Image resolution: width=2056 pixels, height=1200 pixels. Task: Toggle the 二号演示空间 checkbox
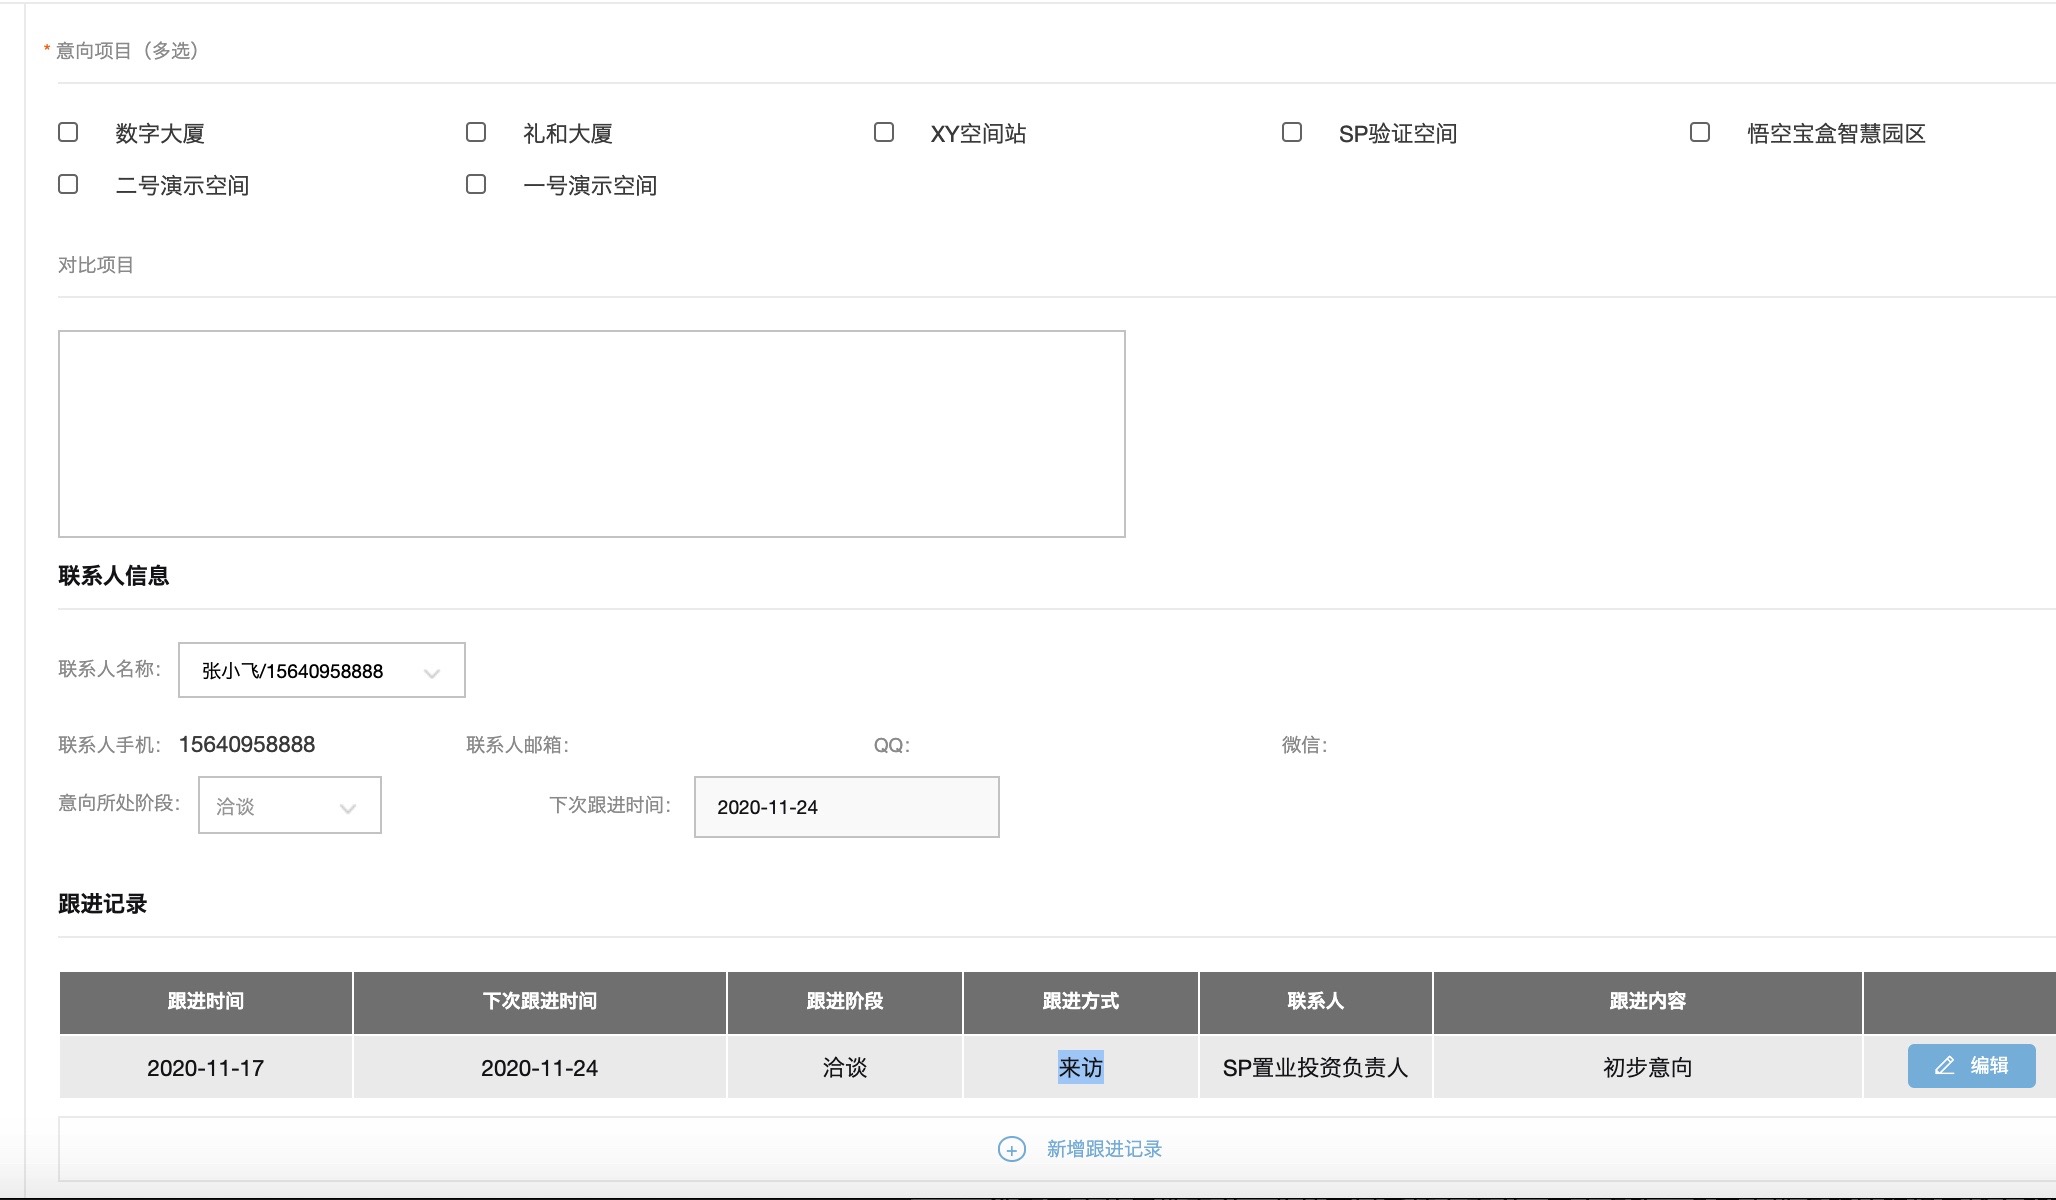point(68,184)
